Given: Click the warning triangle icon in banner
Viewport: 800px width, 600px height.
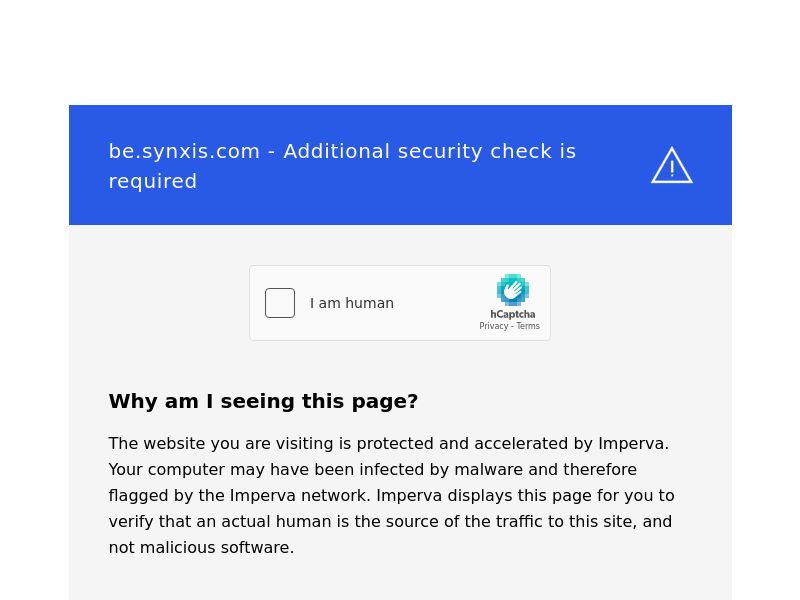Looking at the screenshot, I should click(x=672, y=166).
